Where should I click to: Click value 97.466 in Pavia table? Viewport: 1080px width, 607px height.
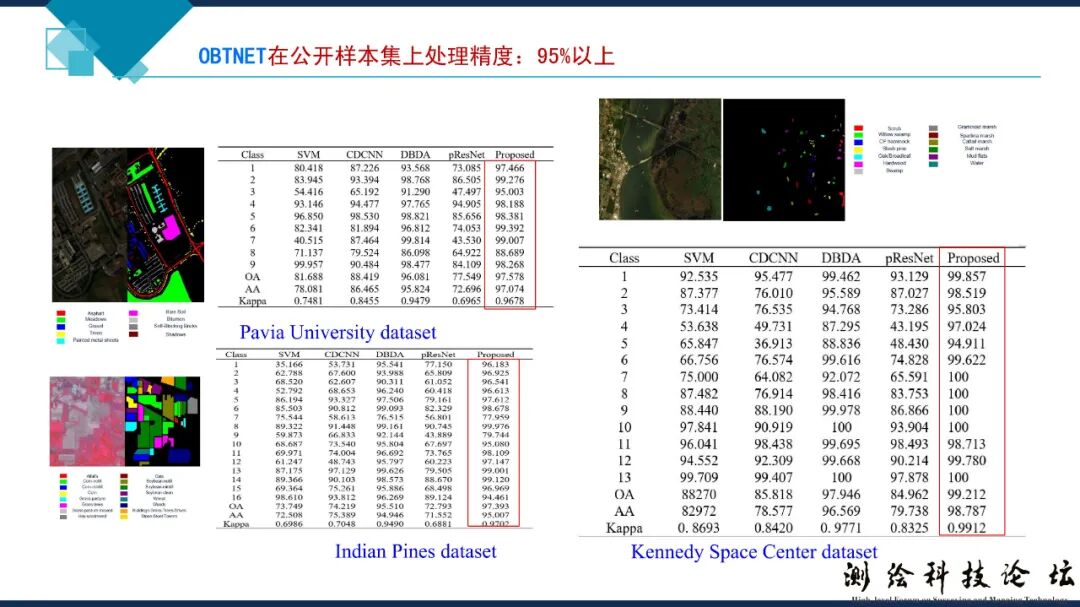(510, 168)
